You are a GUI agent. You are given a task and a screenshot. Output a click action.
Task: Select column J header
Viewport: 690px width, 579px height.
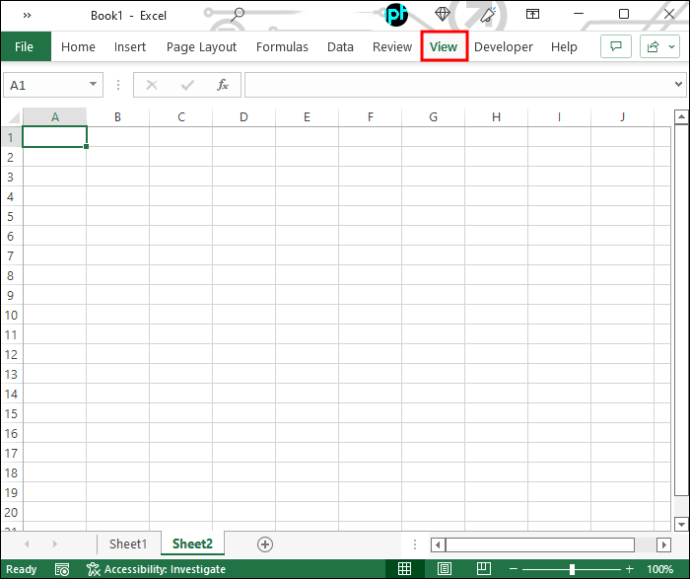(622, 117)
